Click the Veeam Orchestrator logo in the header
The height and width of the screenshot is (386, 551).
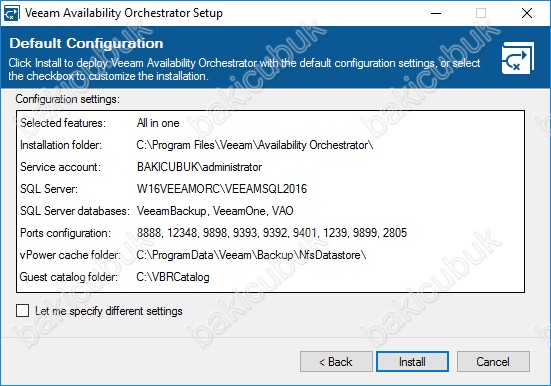pyautogui.click(x=518, y=58)
